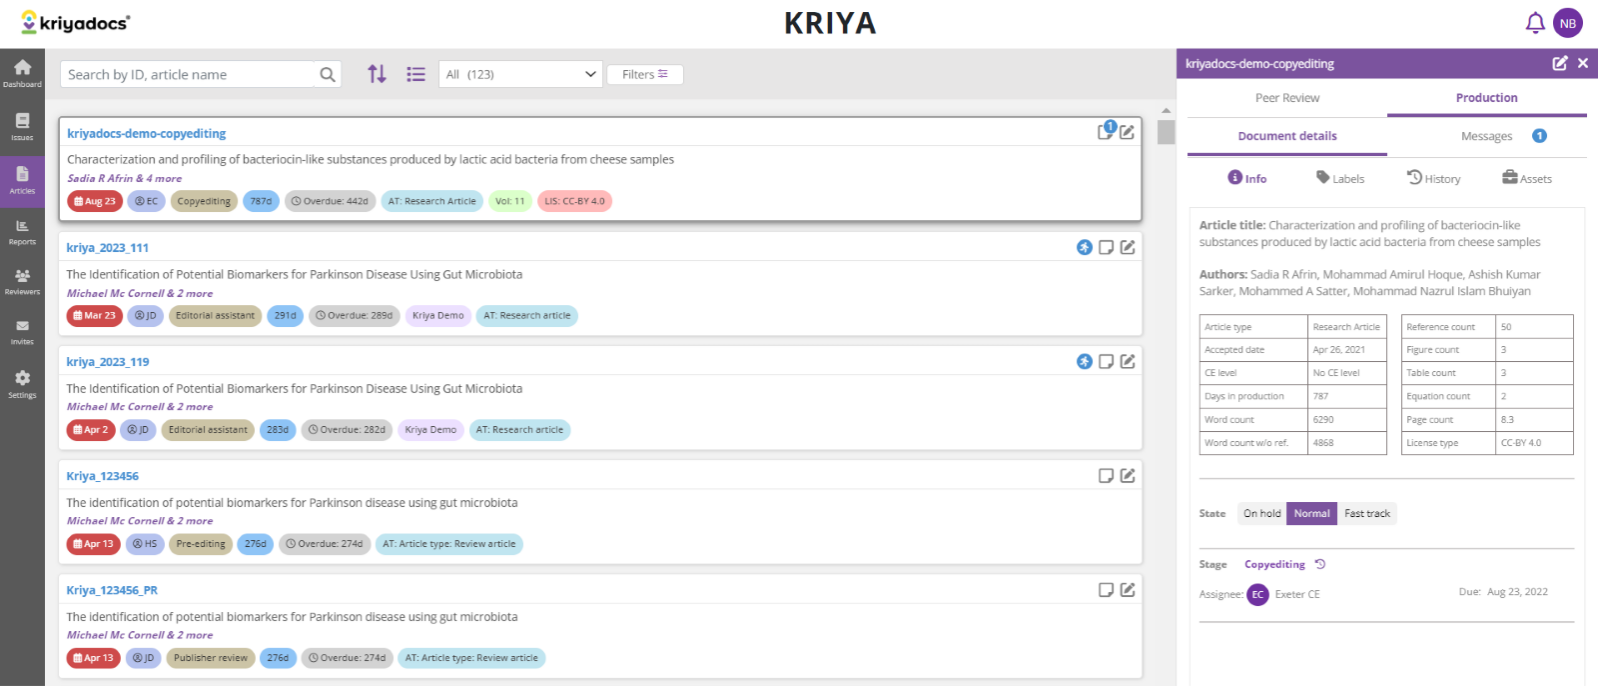1598x686 pixels.
Task: Open the Document details tab
Action: coord(1287,136)
